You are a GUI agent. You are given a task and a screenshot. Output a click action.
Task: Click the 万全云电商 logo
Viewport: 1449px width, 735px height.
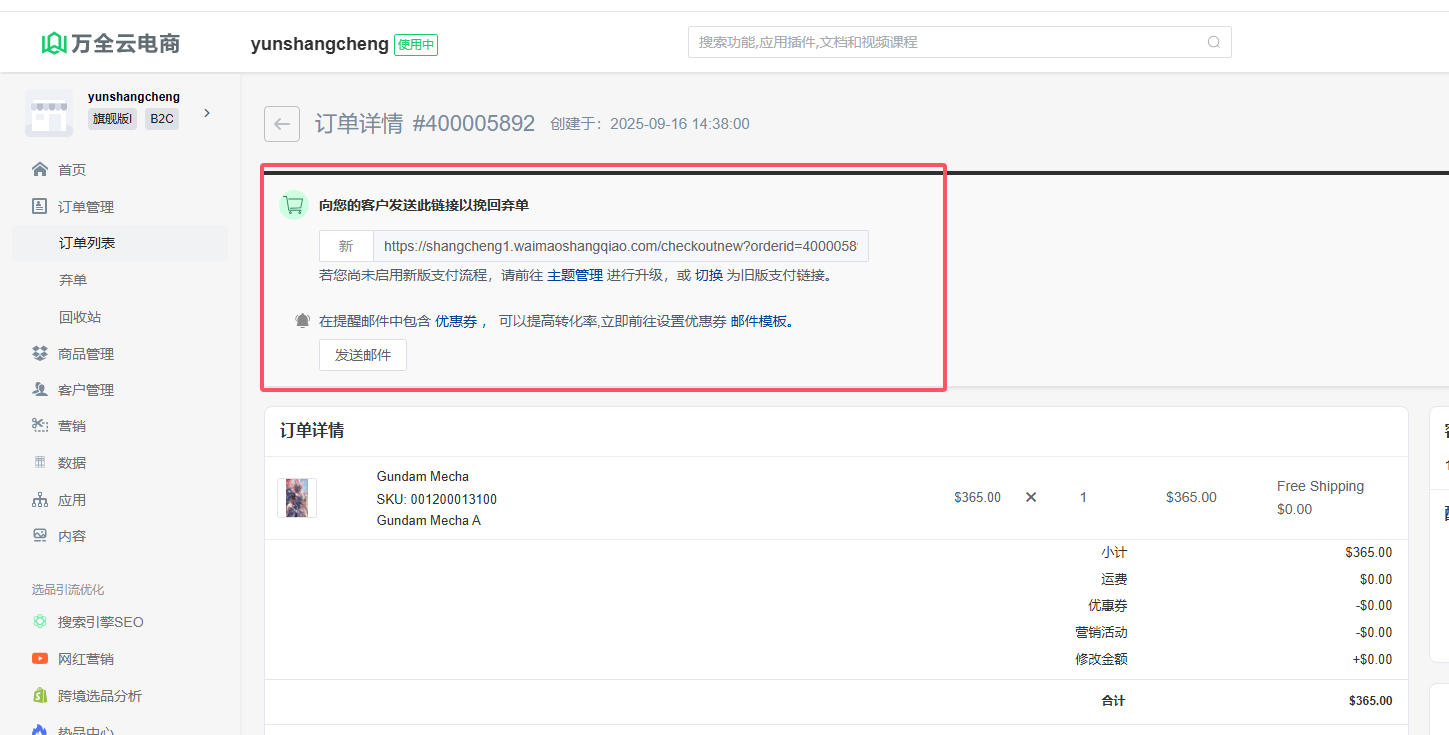pos(111,43)
